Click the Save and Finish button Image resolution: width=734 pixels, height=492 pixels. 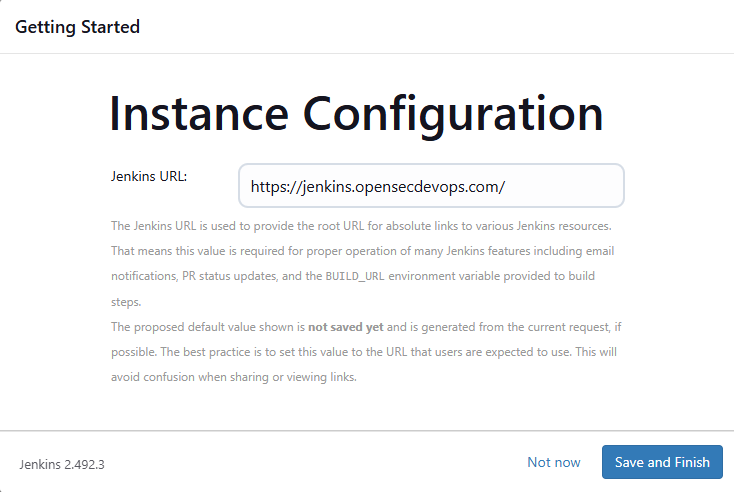[x=662, y=462]
